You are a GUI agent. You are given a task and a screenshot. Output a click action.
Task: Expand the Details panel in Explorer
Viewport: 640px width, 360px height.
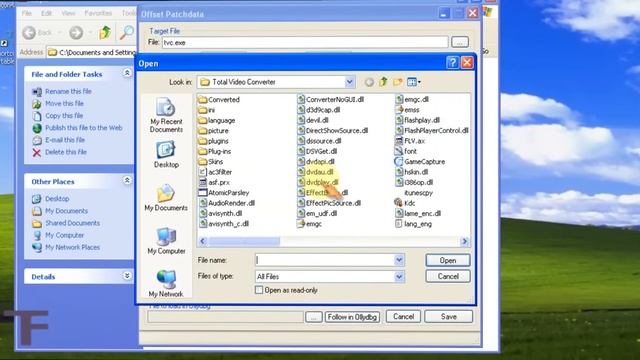point(127,276)
